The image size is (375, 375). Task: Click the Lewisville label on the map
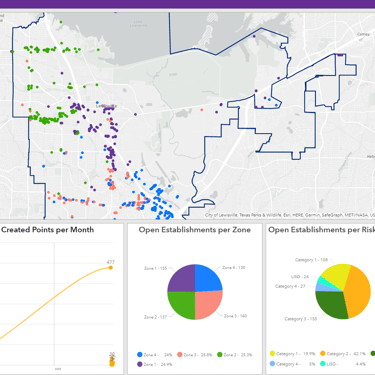106,106
